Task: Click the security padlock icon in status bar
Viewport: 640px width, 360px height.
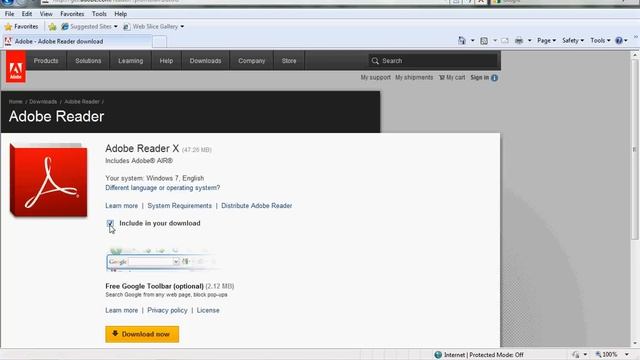Action: (576, 355)
